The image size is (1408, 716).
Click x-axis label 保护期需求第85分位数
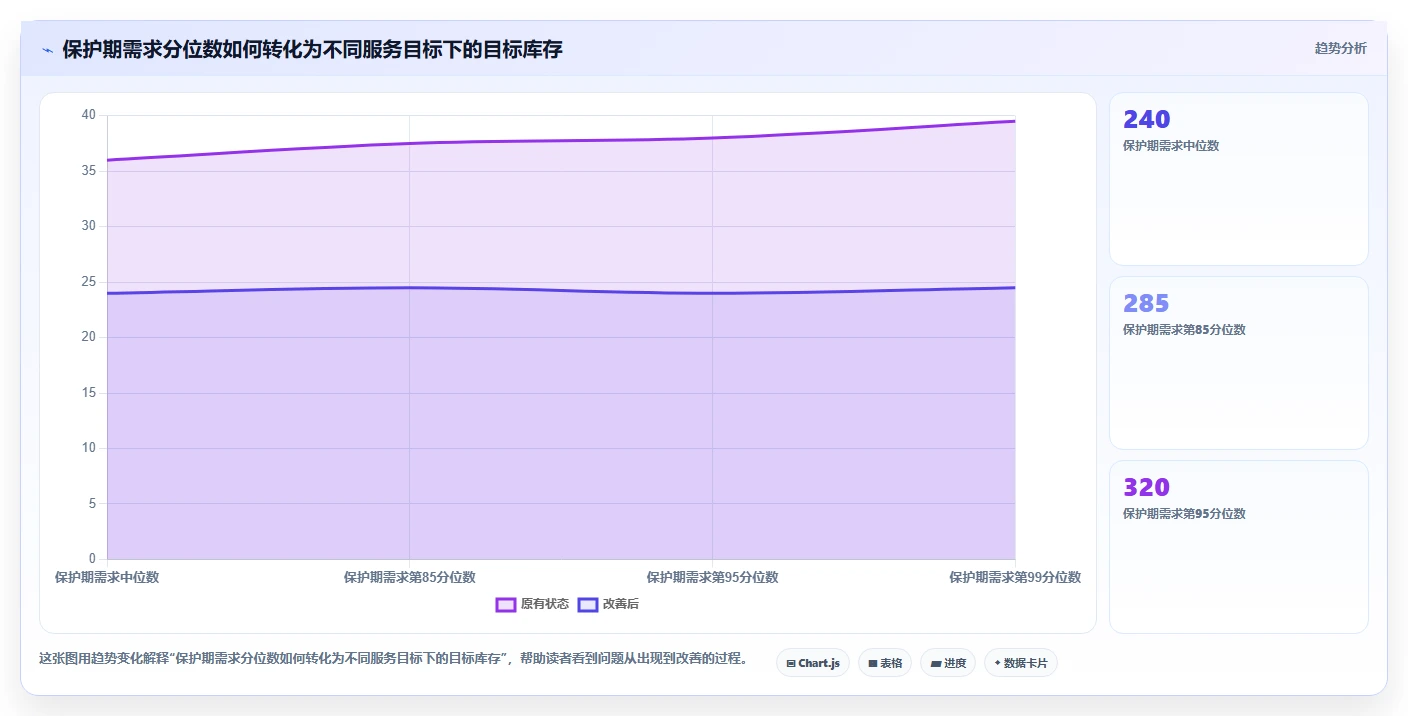(x=410, y=577)
